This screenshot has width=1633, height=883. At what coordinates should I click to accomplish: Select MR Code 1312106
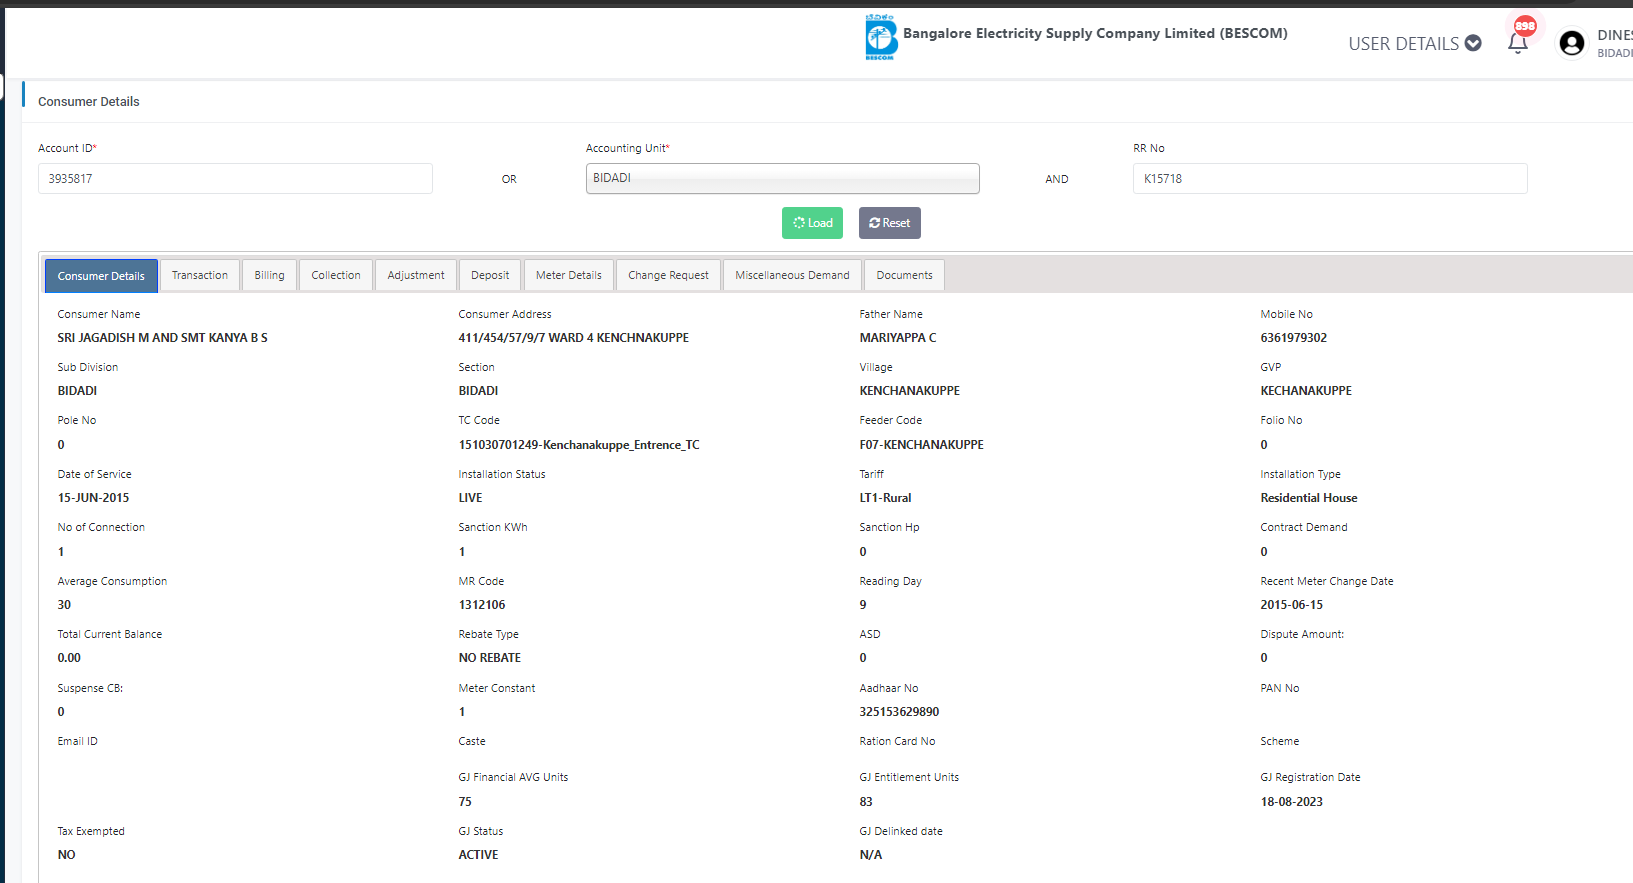pos(482,605)
